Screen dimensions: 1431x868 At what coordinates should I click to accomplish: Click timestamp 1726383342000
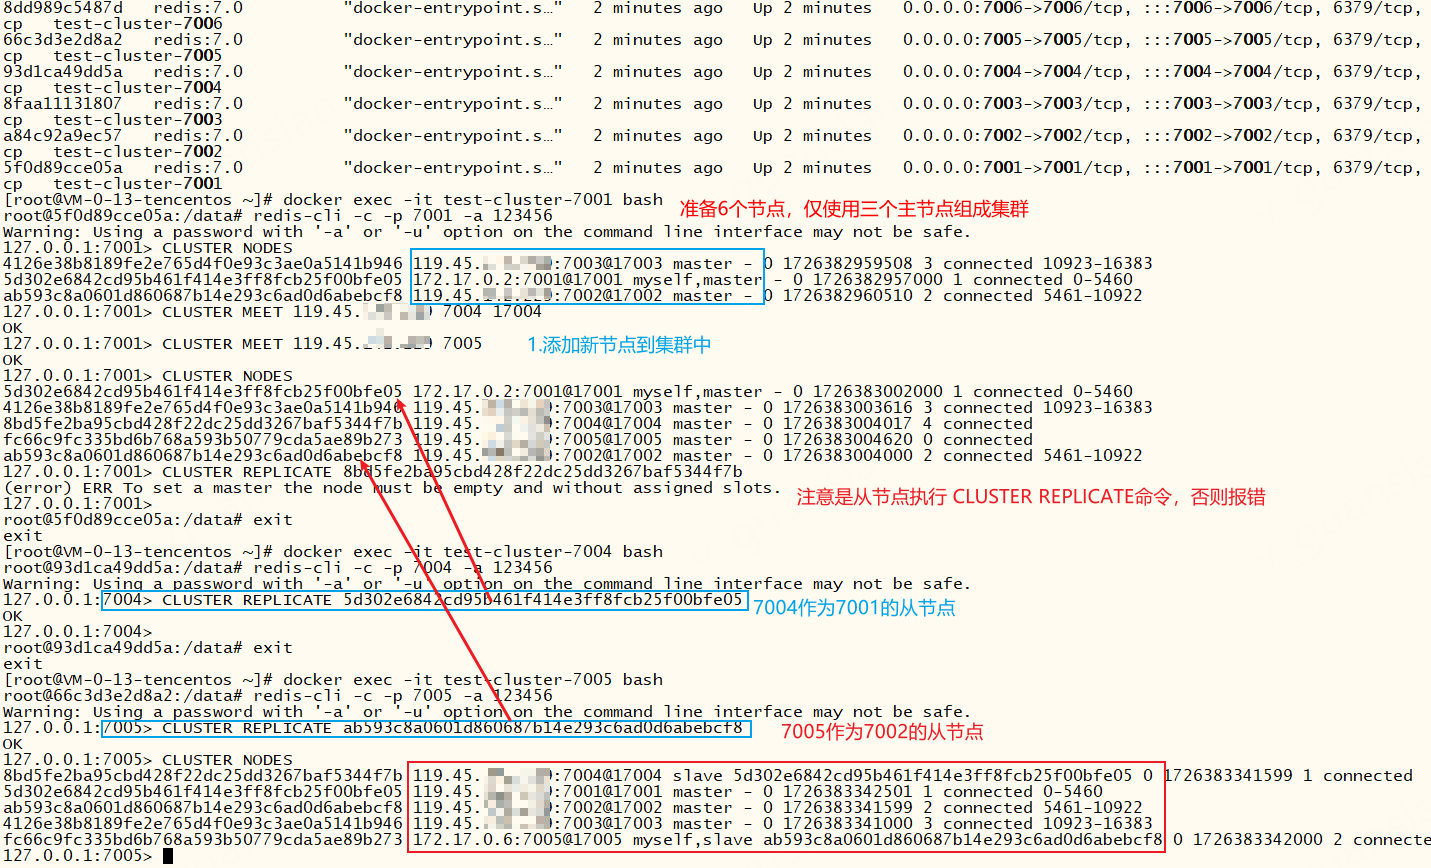pyautogui.click(x=1258, y=840)
